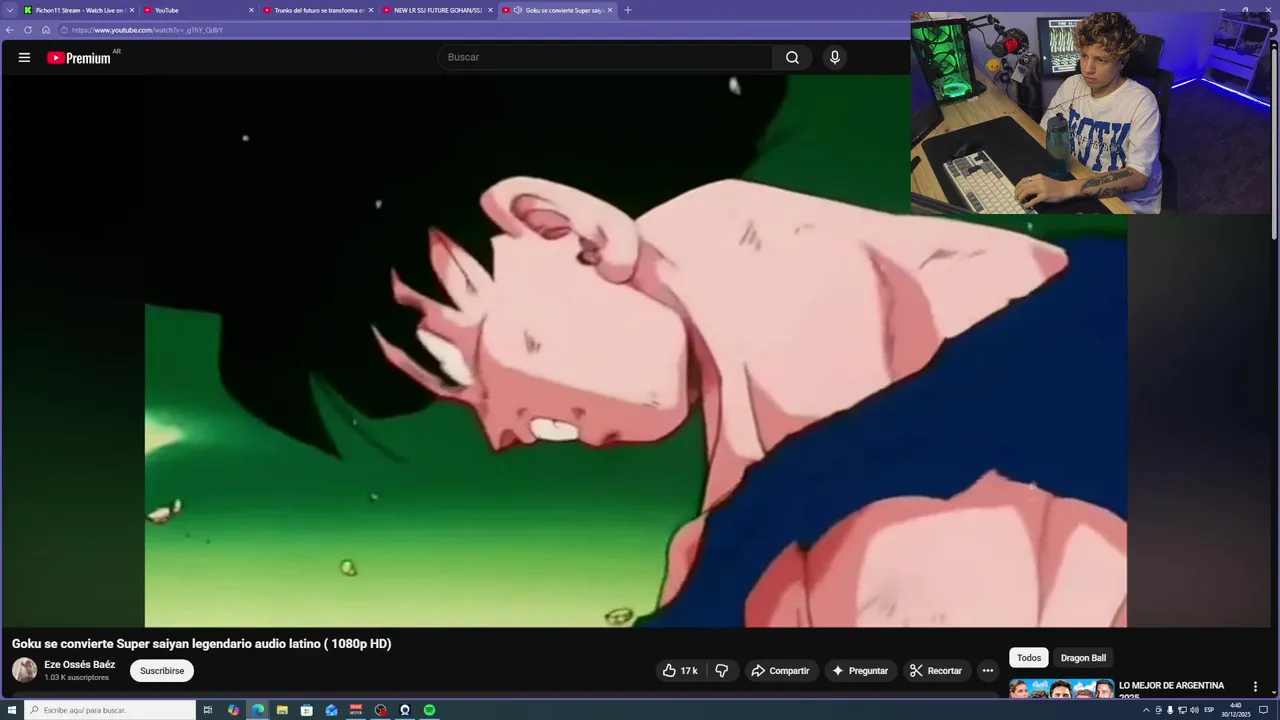
Task: Expand hidden system tray icons chevron
Action: [x=1146, y=710]
